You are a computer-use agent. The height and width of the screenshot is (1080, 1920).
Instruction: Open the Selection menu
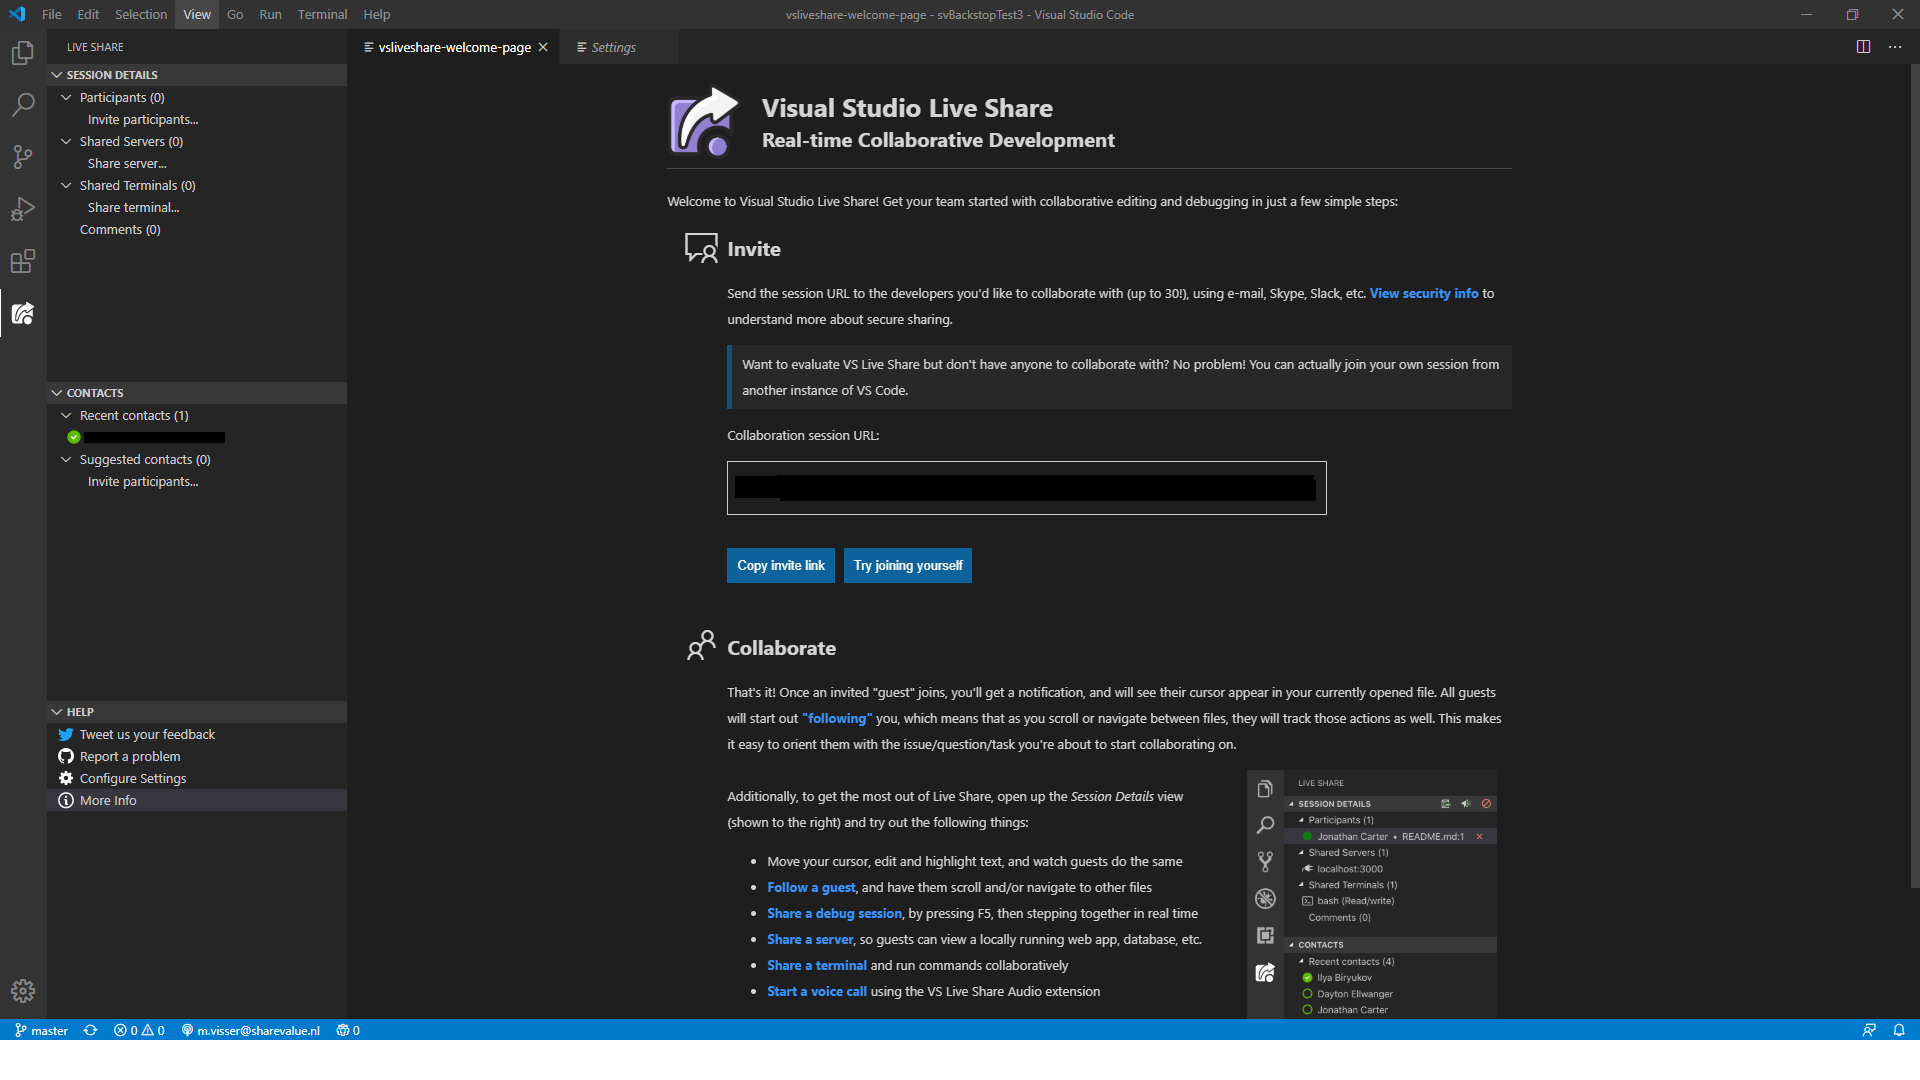click(141, 14)
